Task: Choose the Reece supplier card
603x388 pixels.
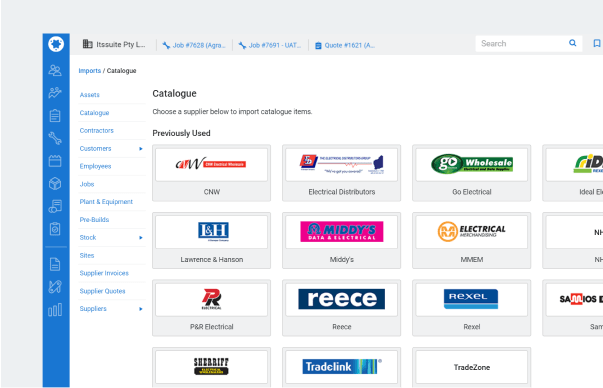Action: (341, 308)
